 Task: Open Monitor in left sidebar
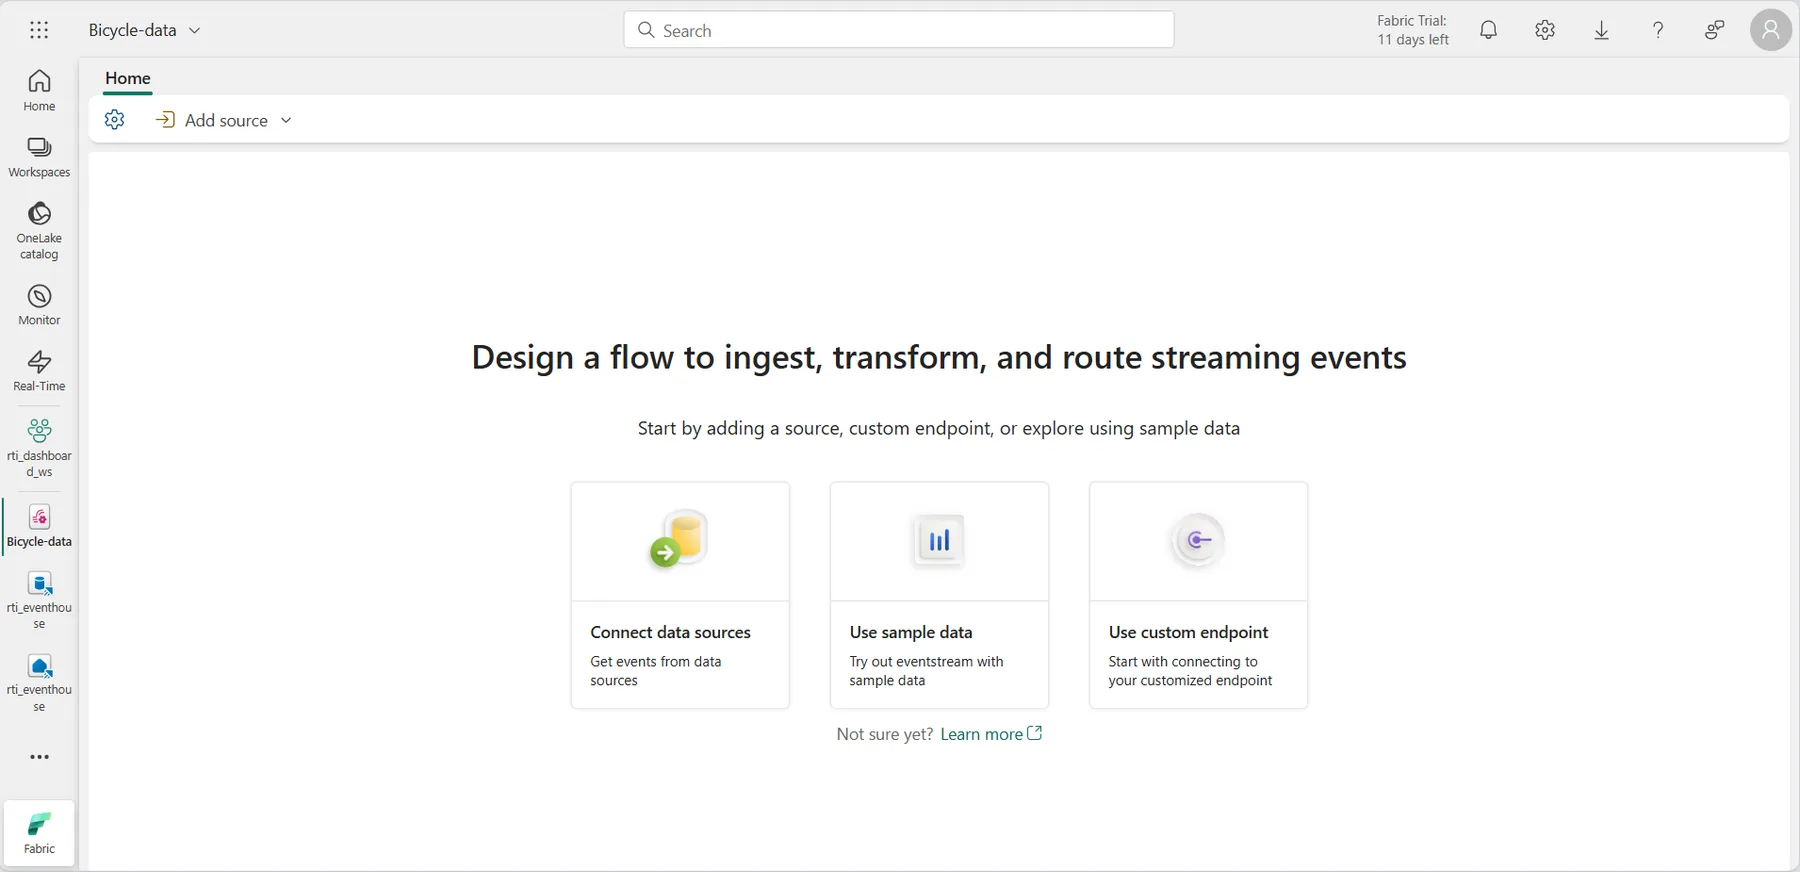click(39, 305)
